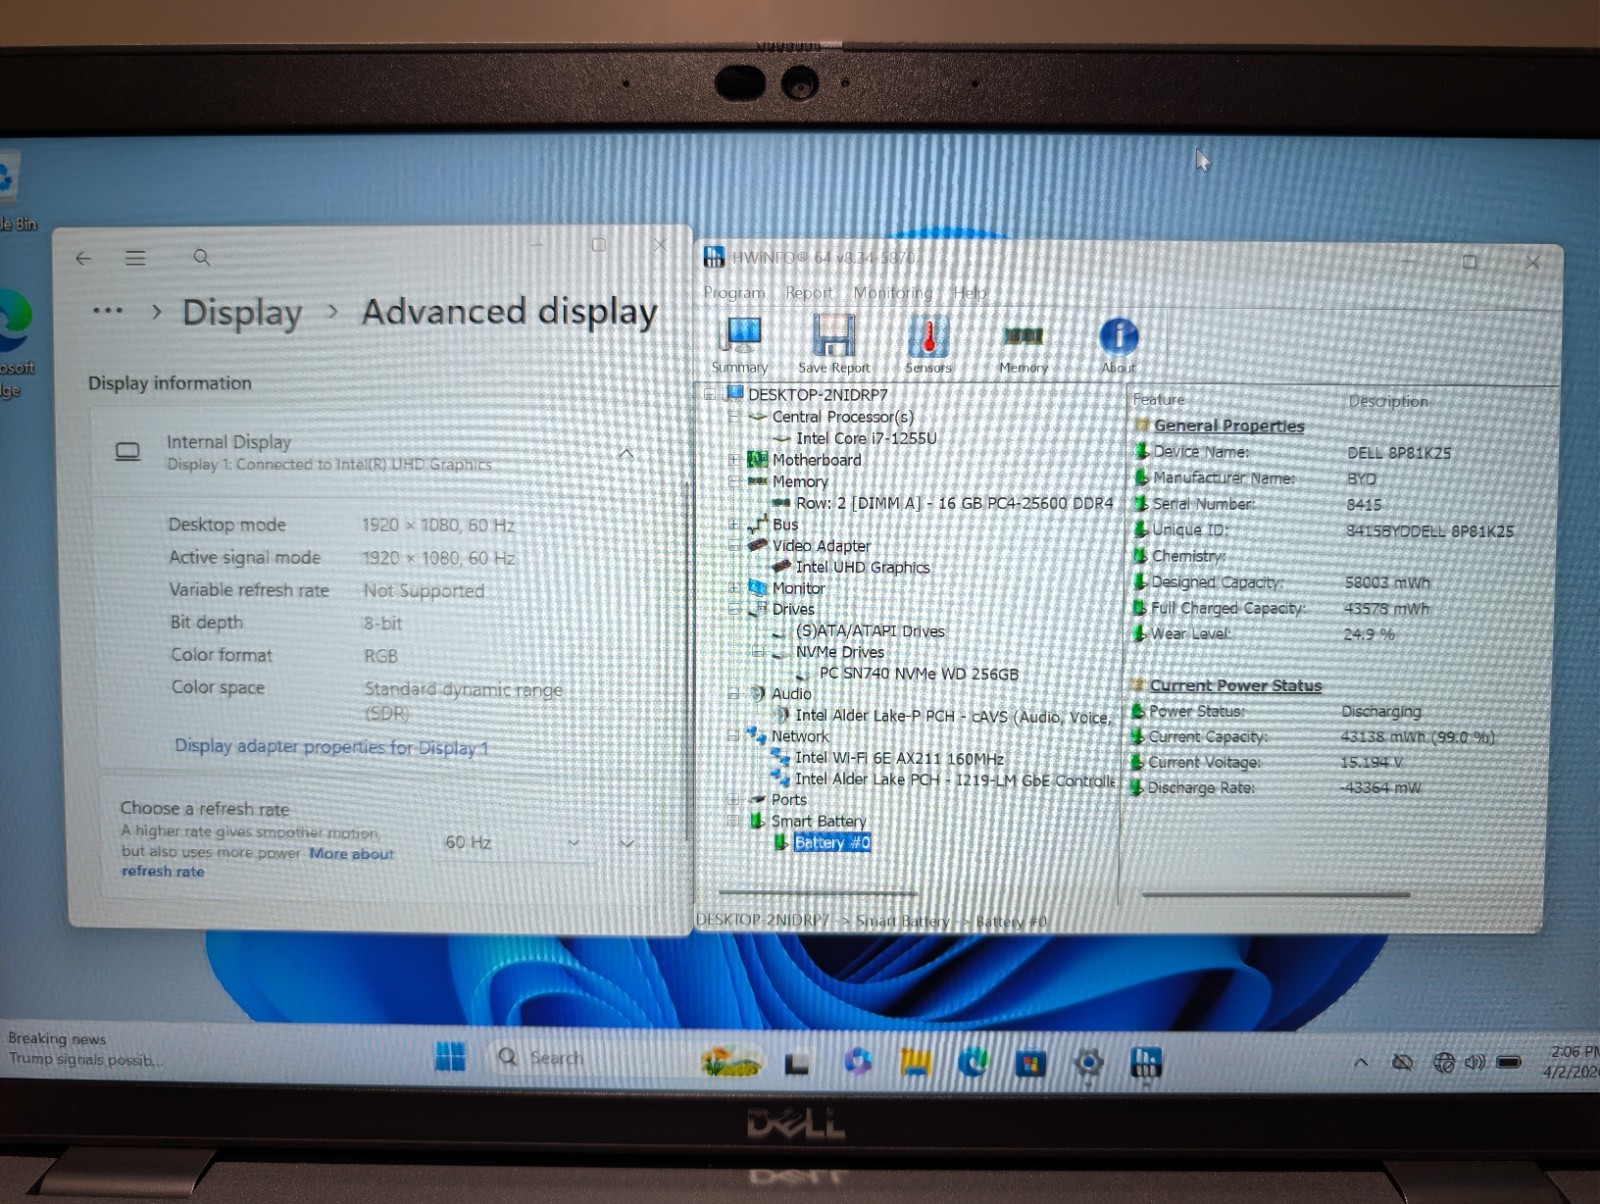Open Settings gear icon in the taskbar

(x=1088, y=1063)
